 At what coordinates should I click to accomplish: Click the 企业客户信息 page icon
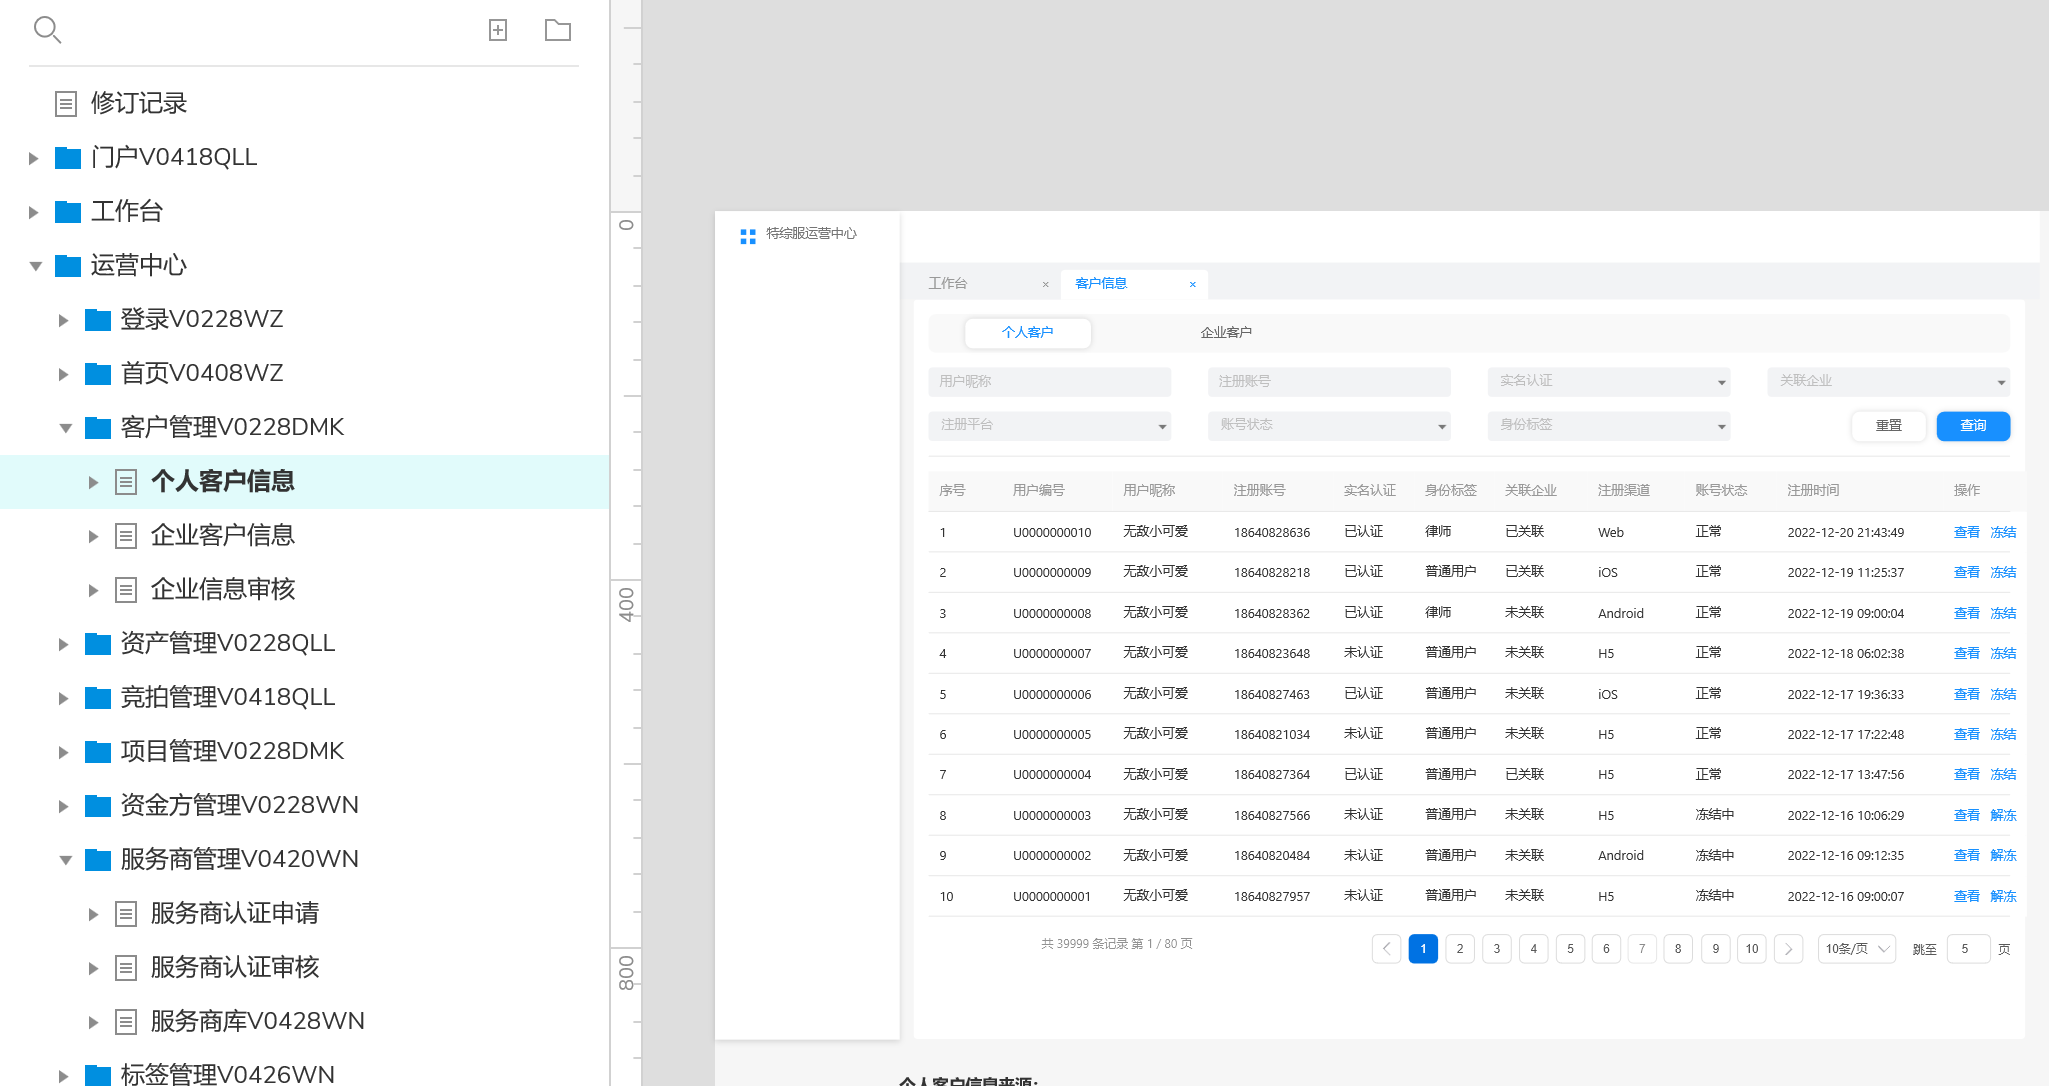click(x=126, y=536)
